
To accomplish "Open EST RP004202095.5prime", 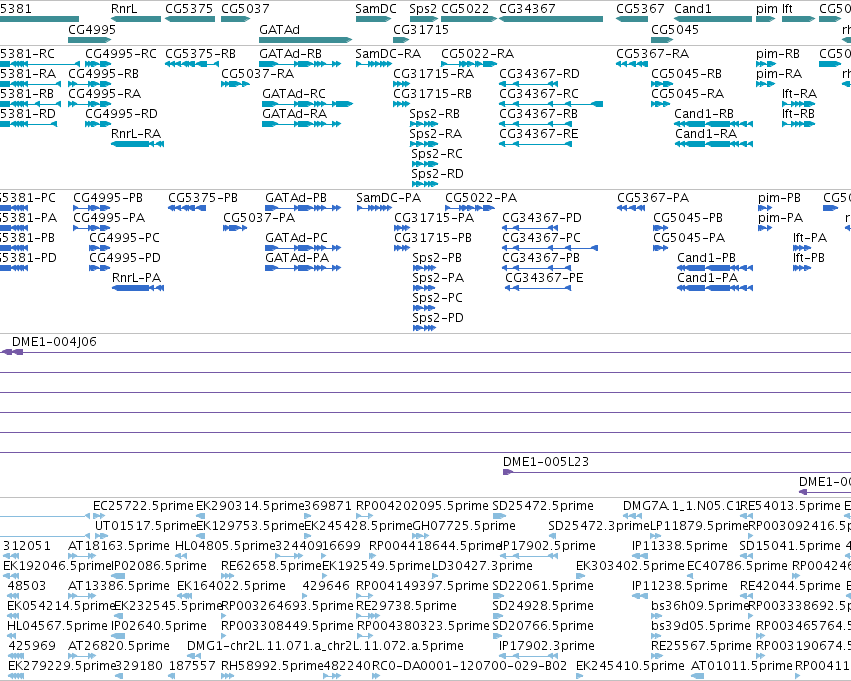I will (x=422, y=506).
